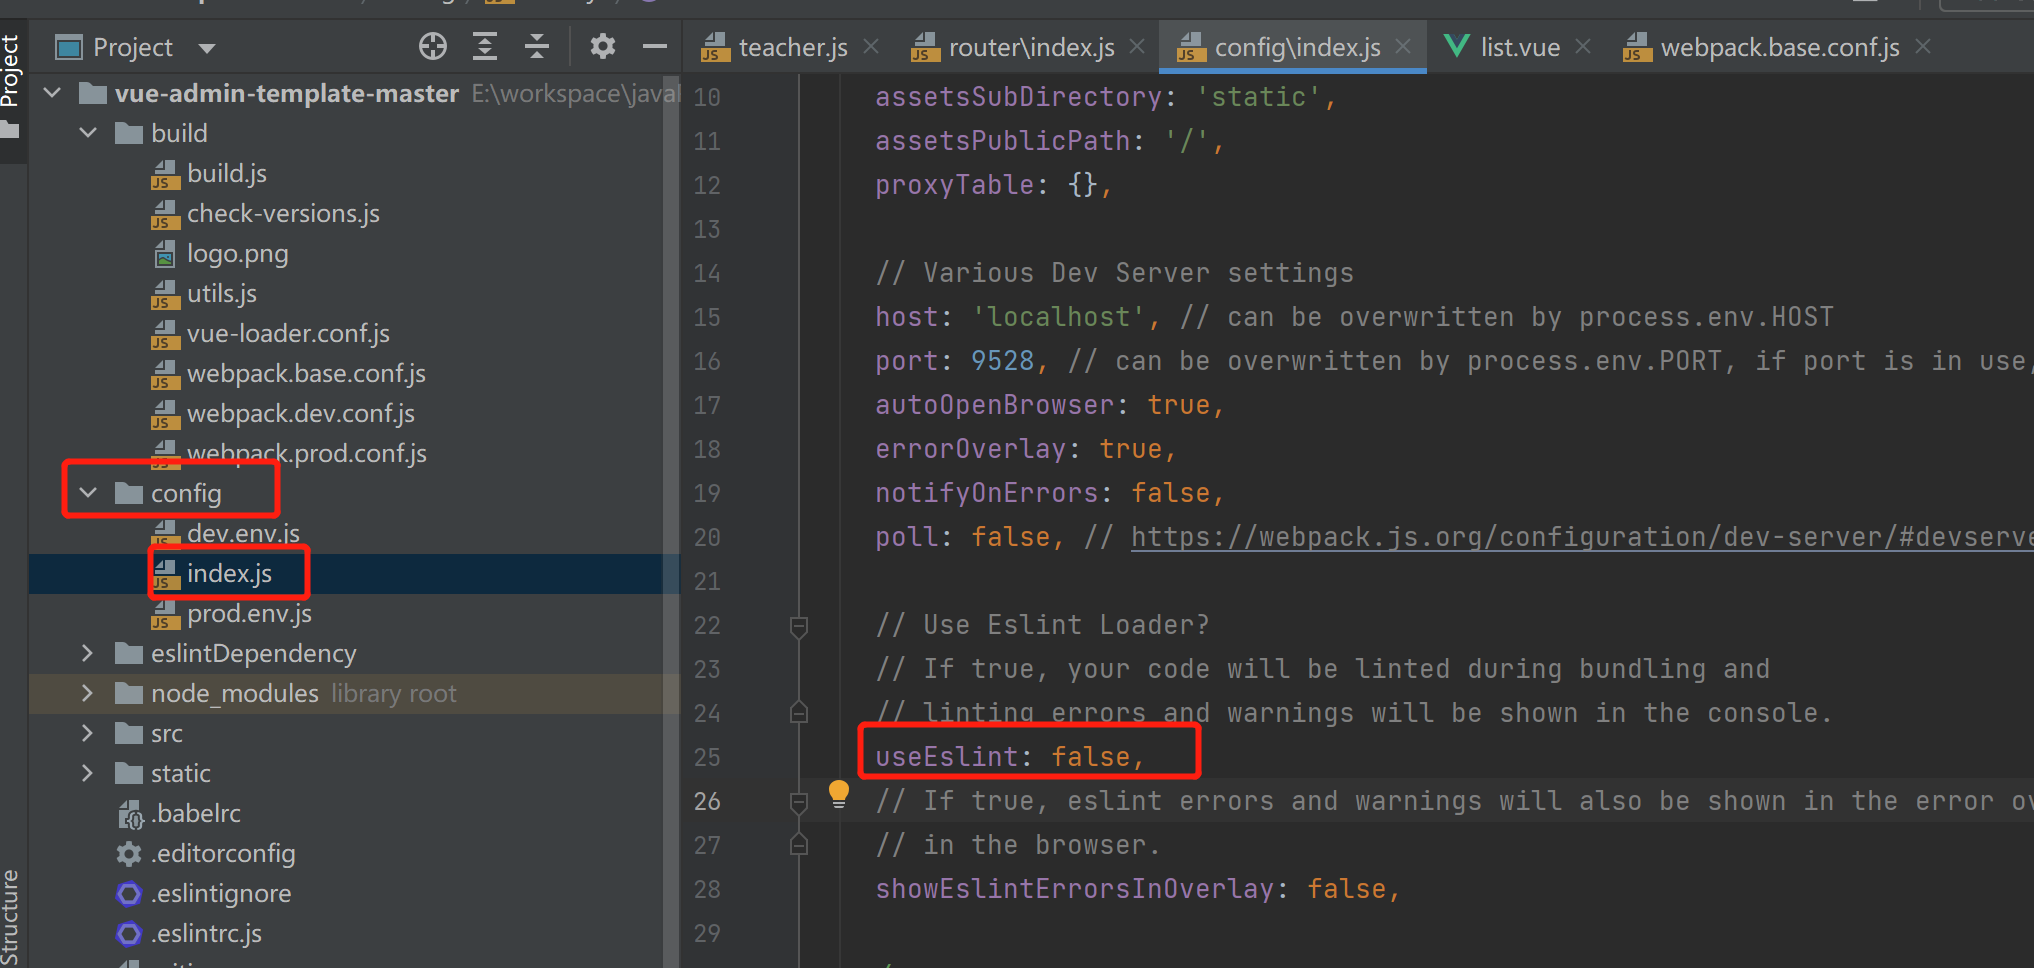
Task: Select webpack.prod.conf.js file
Action: (x=306, y=453)
